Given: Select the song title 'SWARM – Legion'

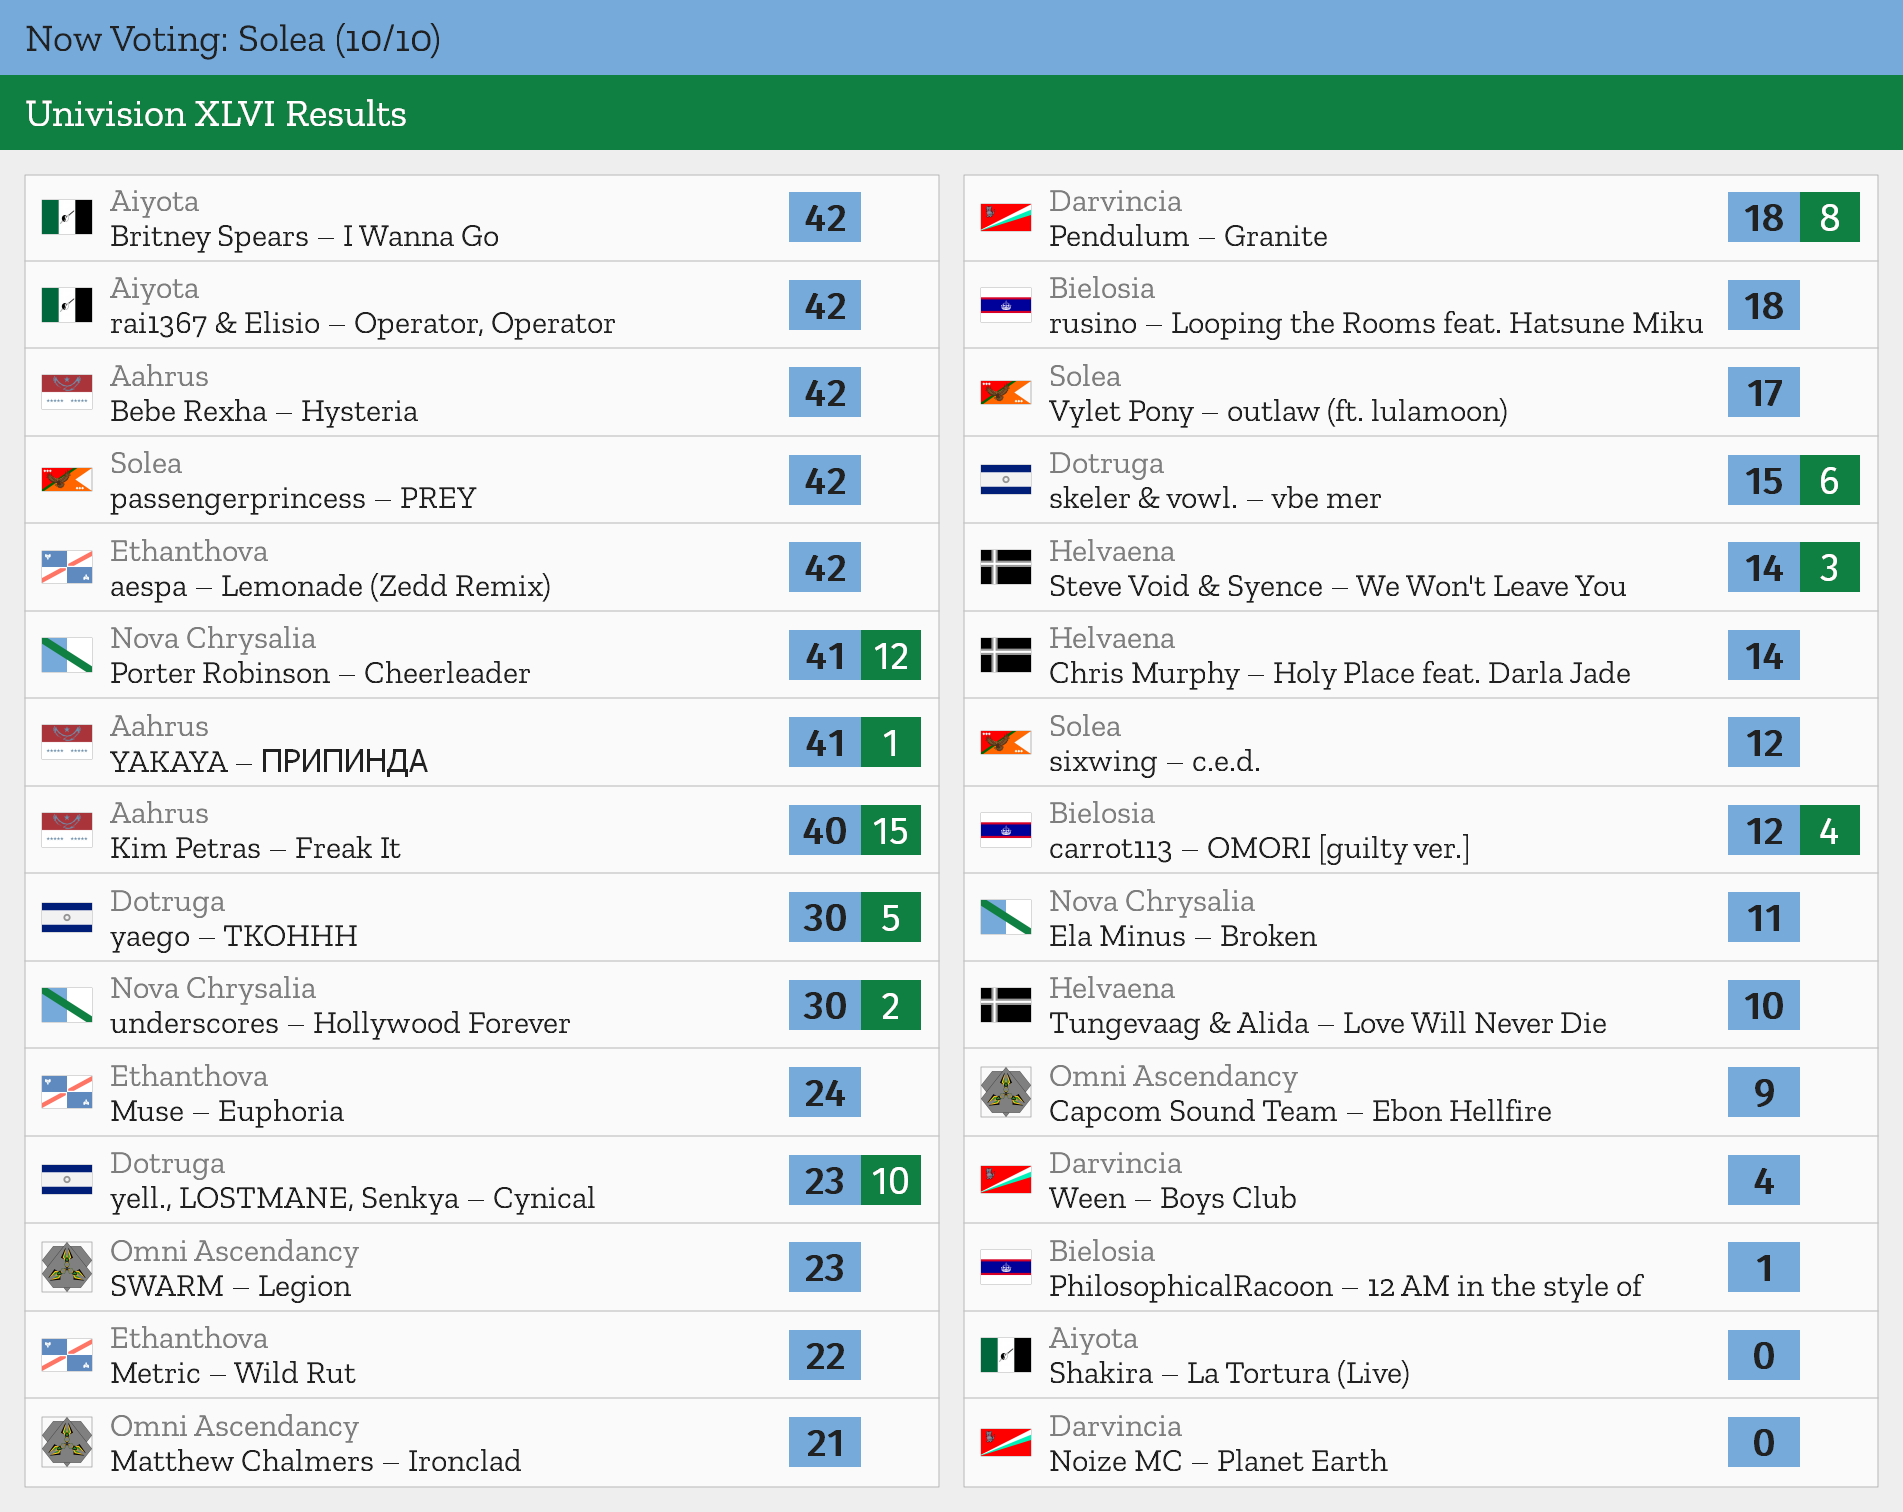Looking at the screenshot, I should [230, 1286].
